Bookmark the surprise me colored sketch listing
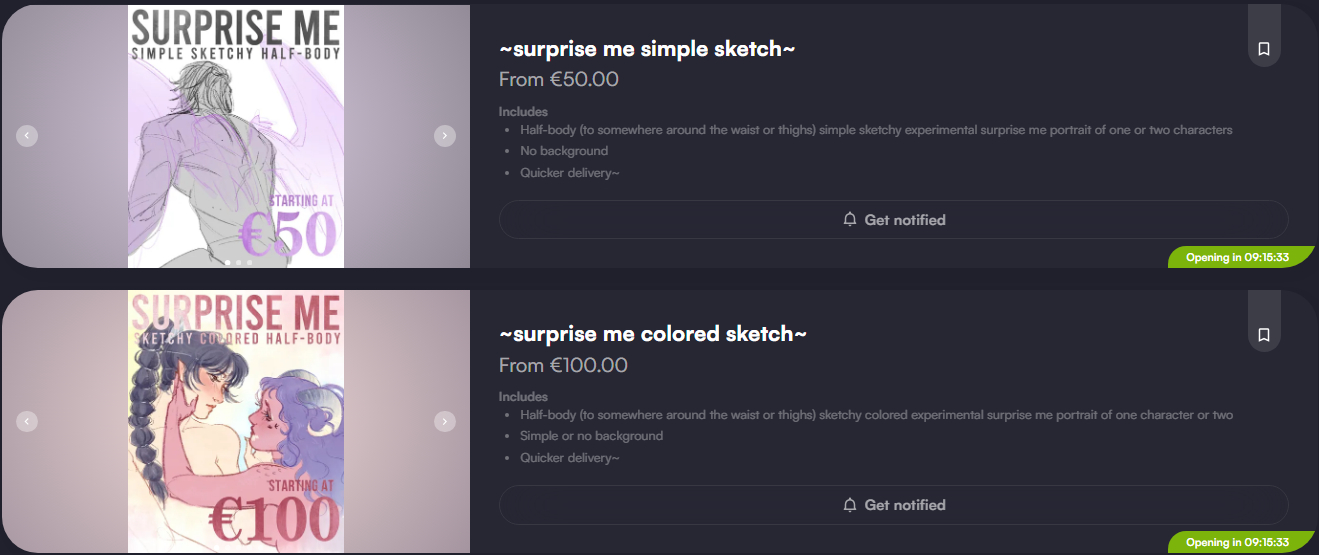 tap(1264, 334)
